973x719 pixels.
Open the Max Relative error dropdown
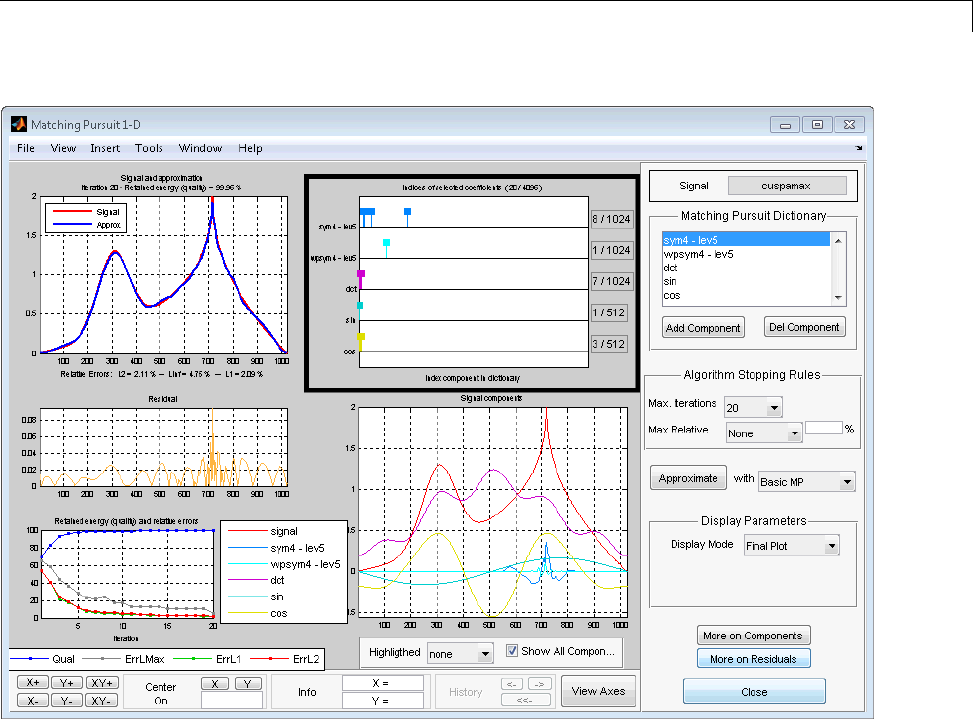[765, 434]
